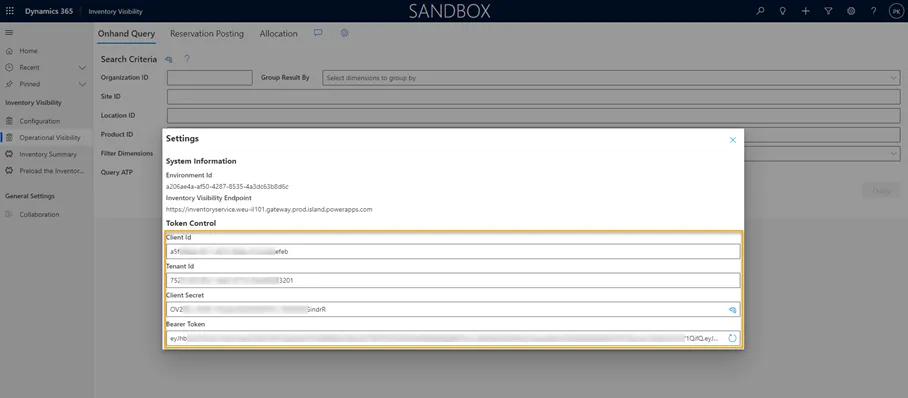
Task: Click the System Information heading
Action: tap(201, 161)
